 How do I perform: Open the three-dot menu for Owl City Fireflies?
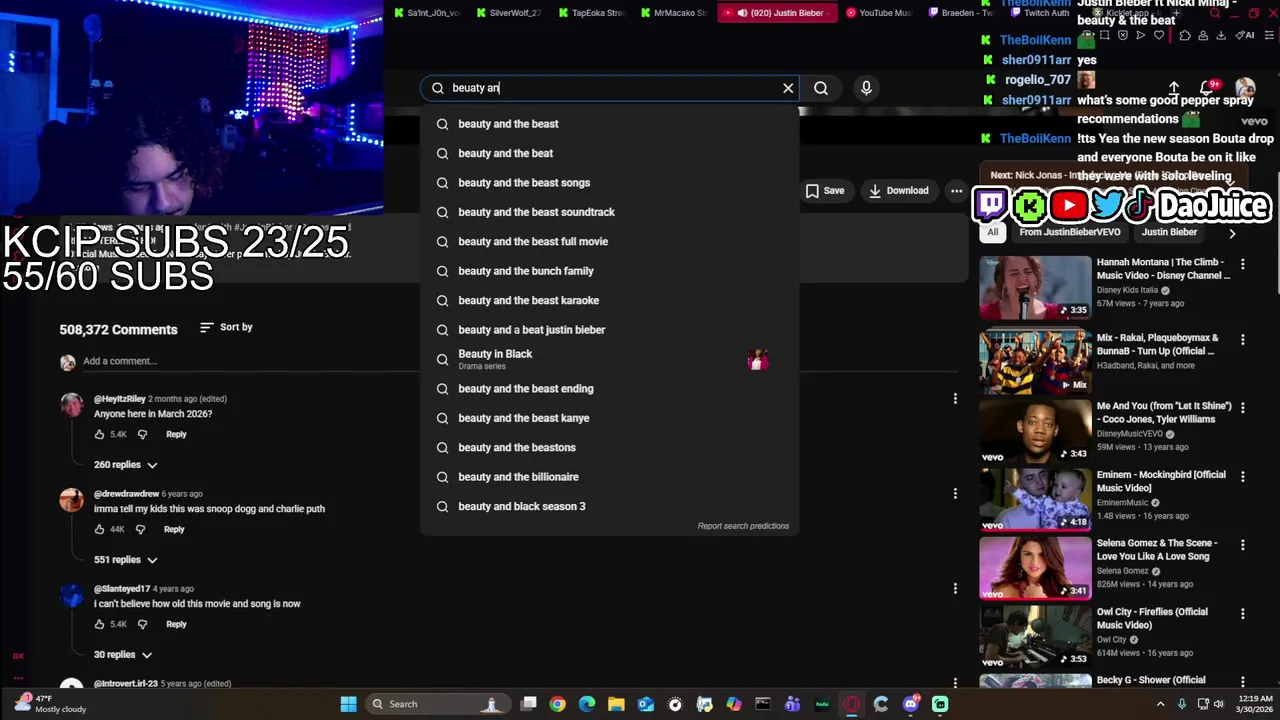[1243, 614]
